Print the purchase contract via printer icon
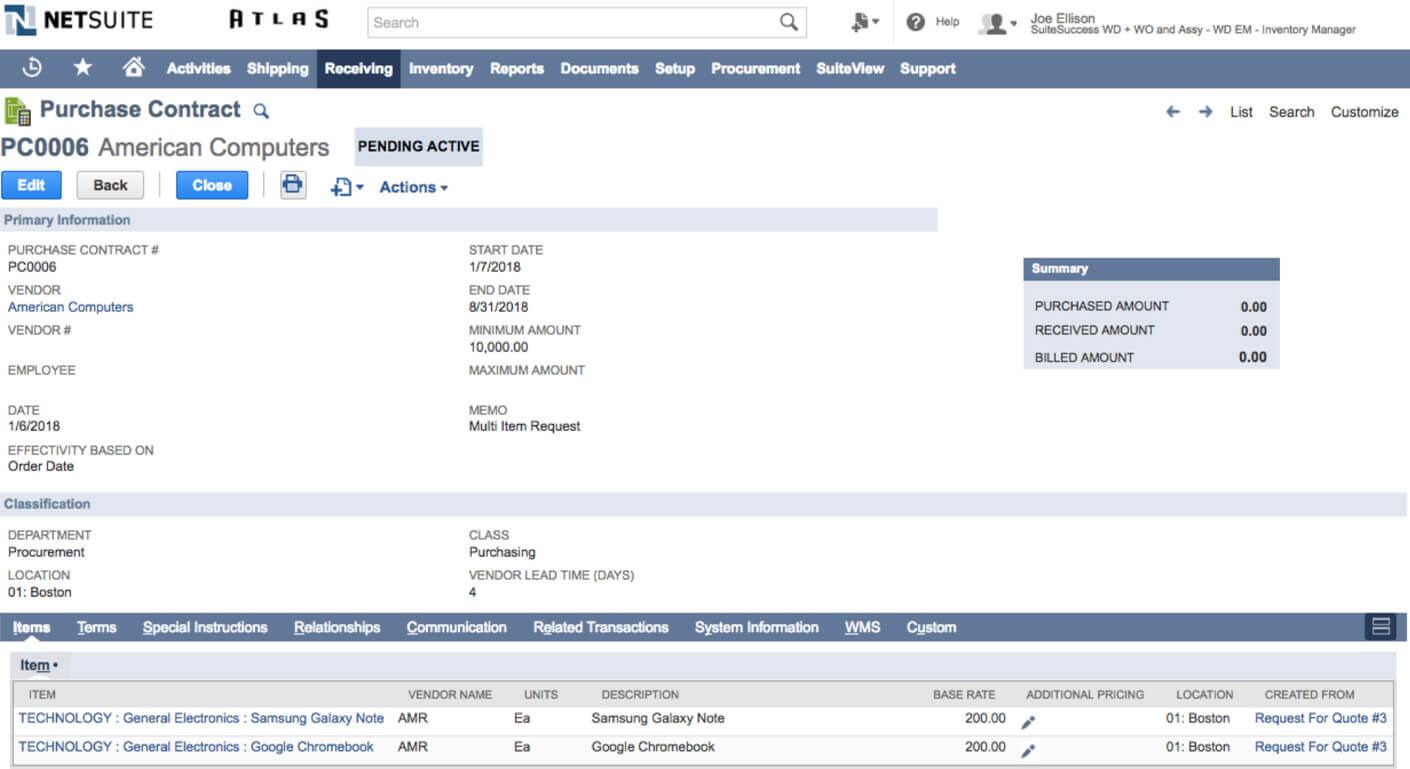 293,185
